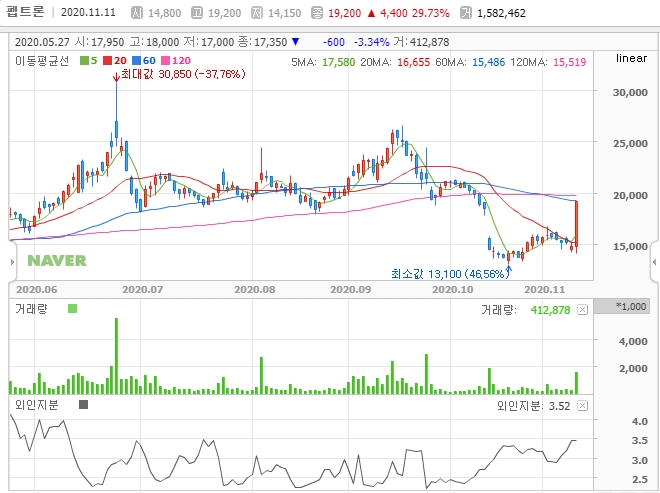Screen dimensions: 660x493
Task: Click the gray 외인지분 legend swatch
Action: click(83, 405)
